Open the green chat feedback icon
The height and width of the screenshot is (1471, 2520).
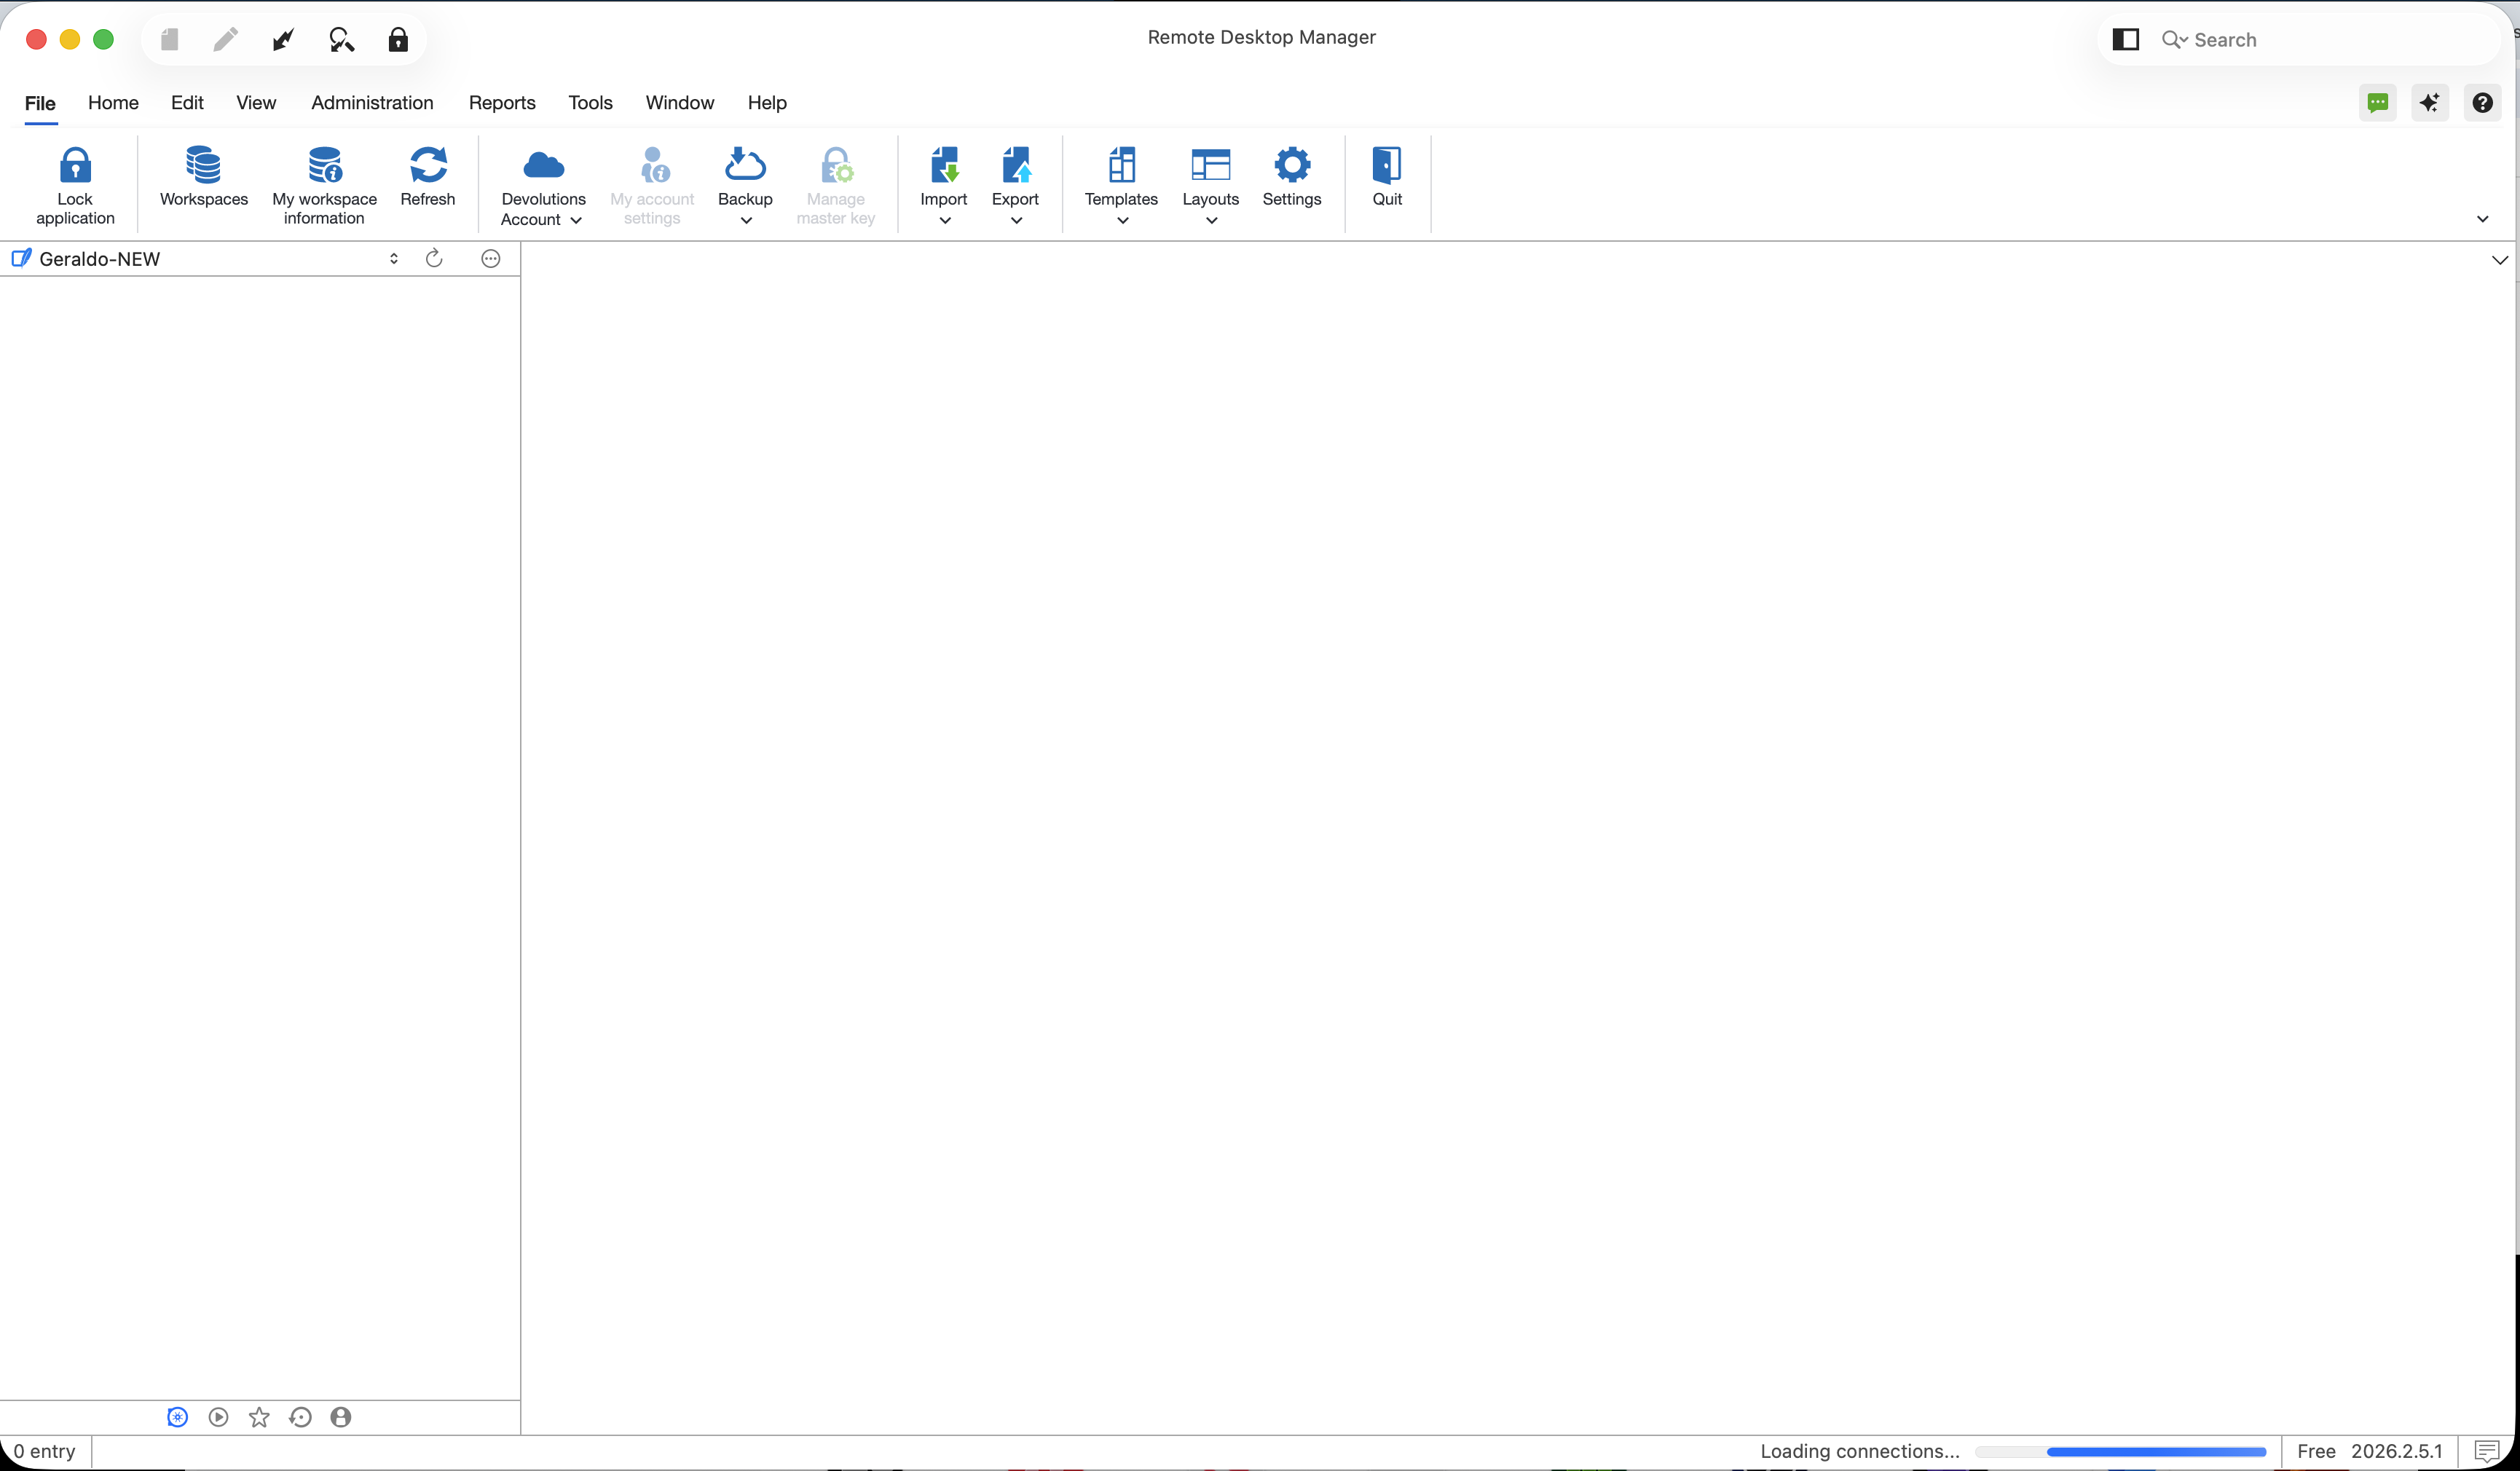(2378, 102)
